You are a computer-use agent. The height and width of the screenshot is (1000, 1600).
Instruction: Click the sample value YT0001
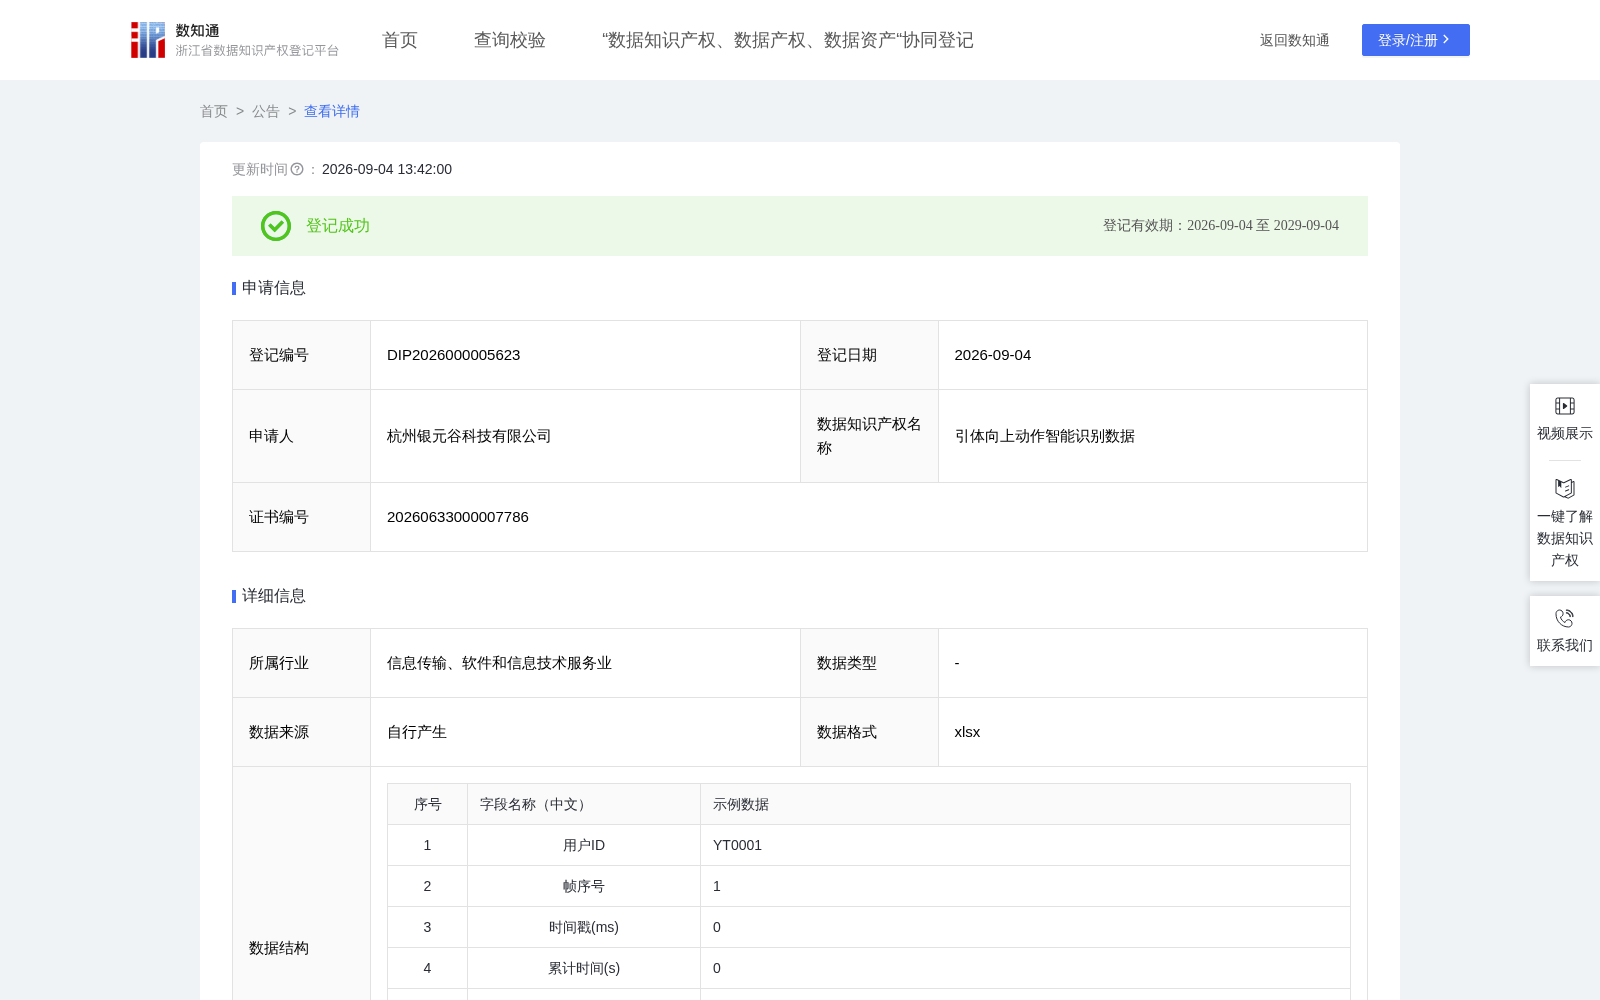737,845
